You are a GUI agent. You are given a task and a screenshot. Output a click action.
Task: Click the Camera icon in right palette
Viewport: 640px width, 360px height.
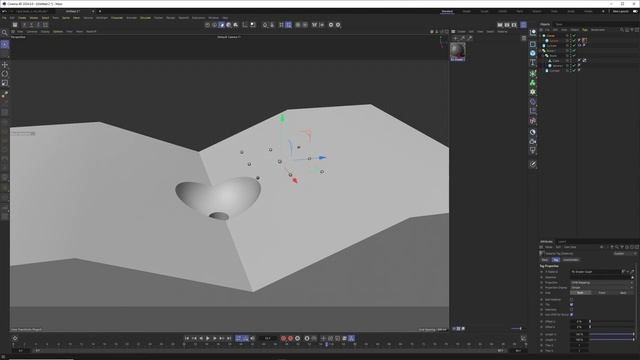(533, 142)
